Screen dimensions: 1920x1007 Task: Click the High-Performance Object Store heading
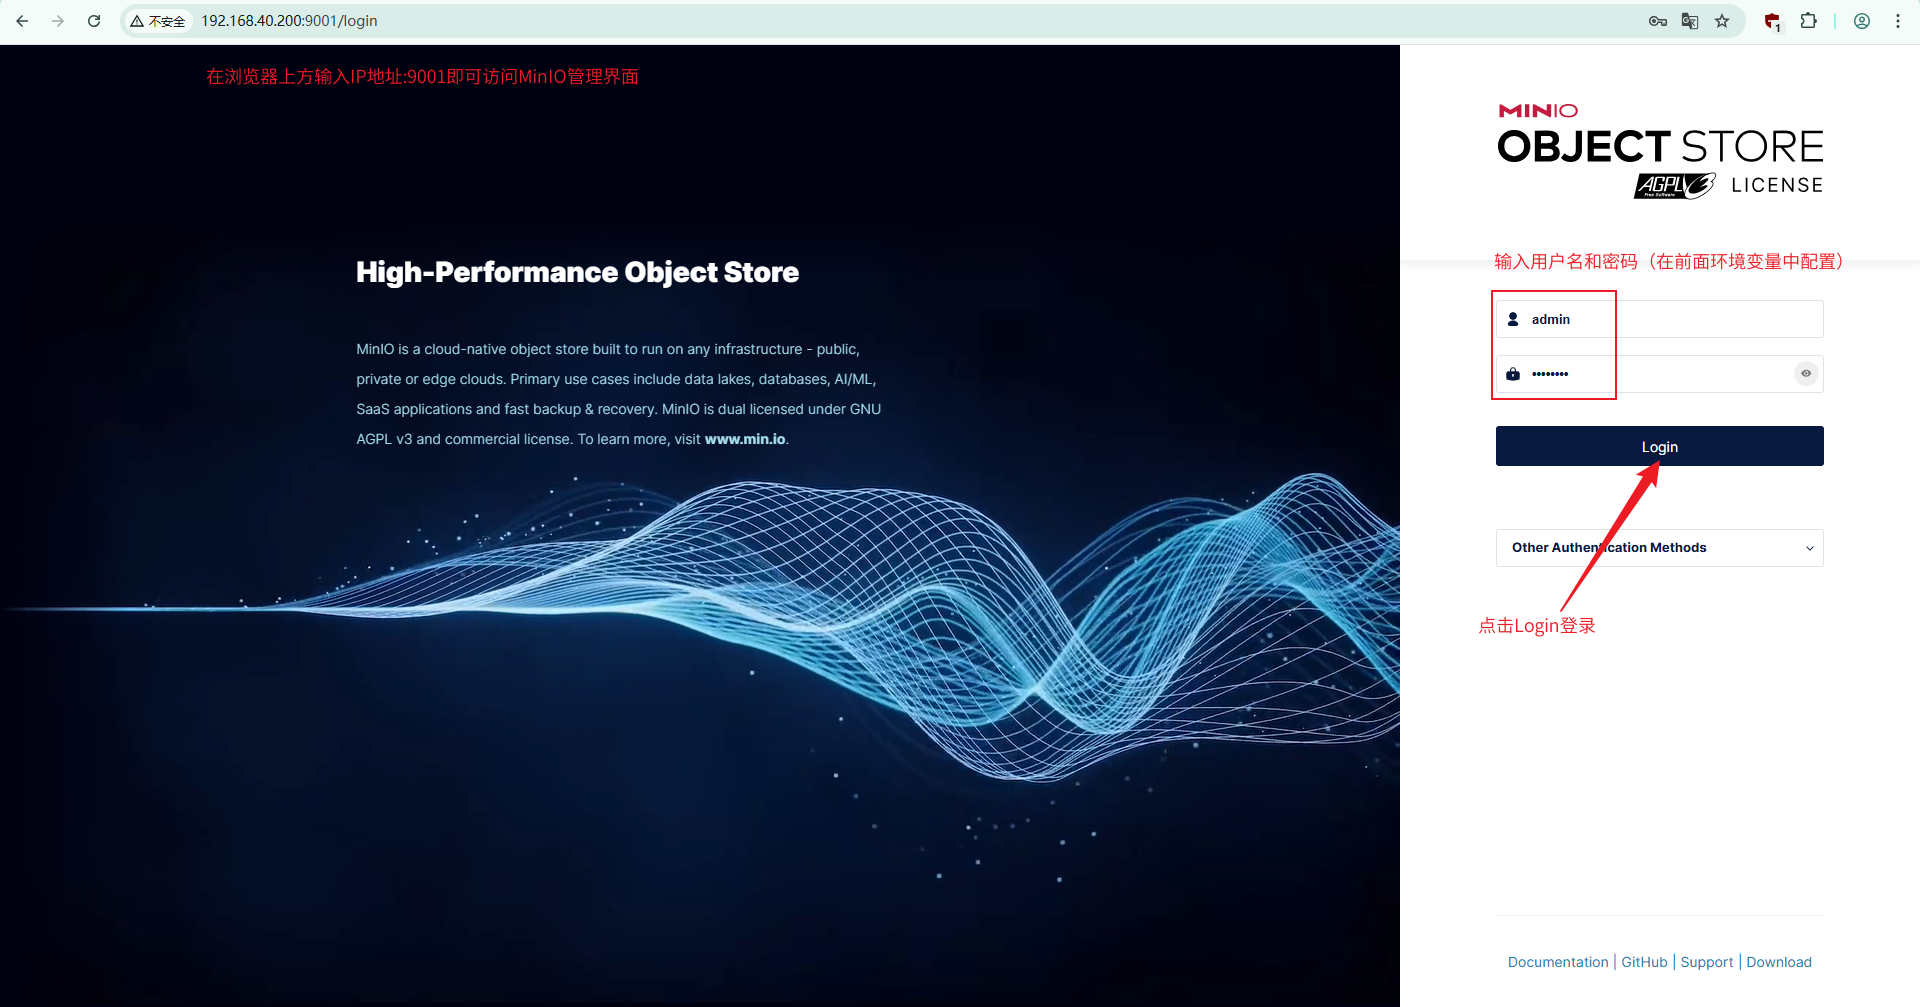click(577, 272)
